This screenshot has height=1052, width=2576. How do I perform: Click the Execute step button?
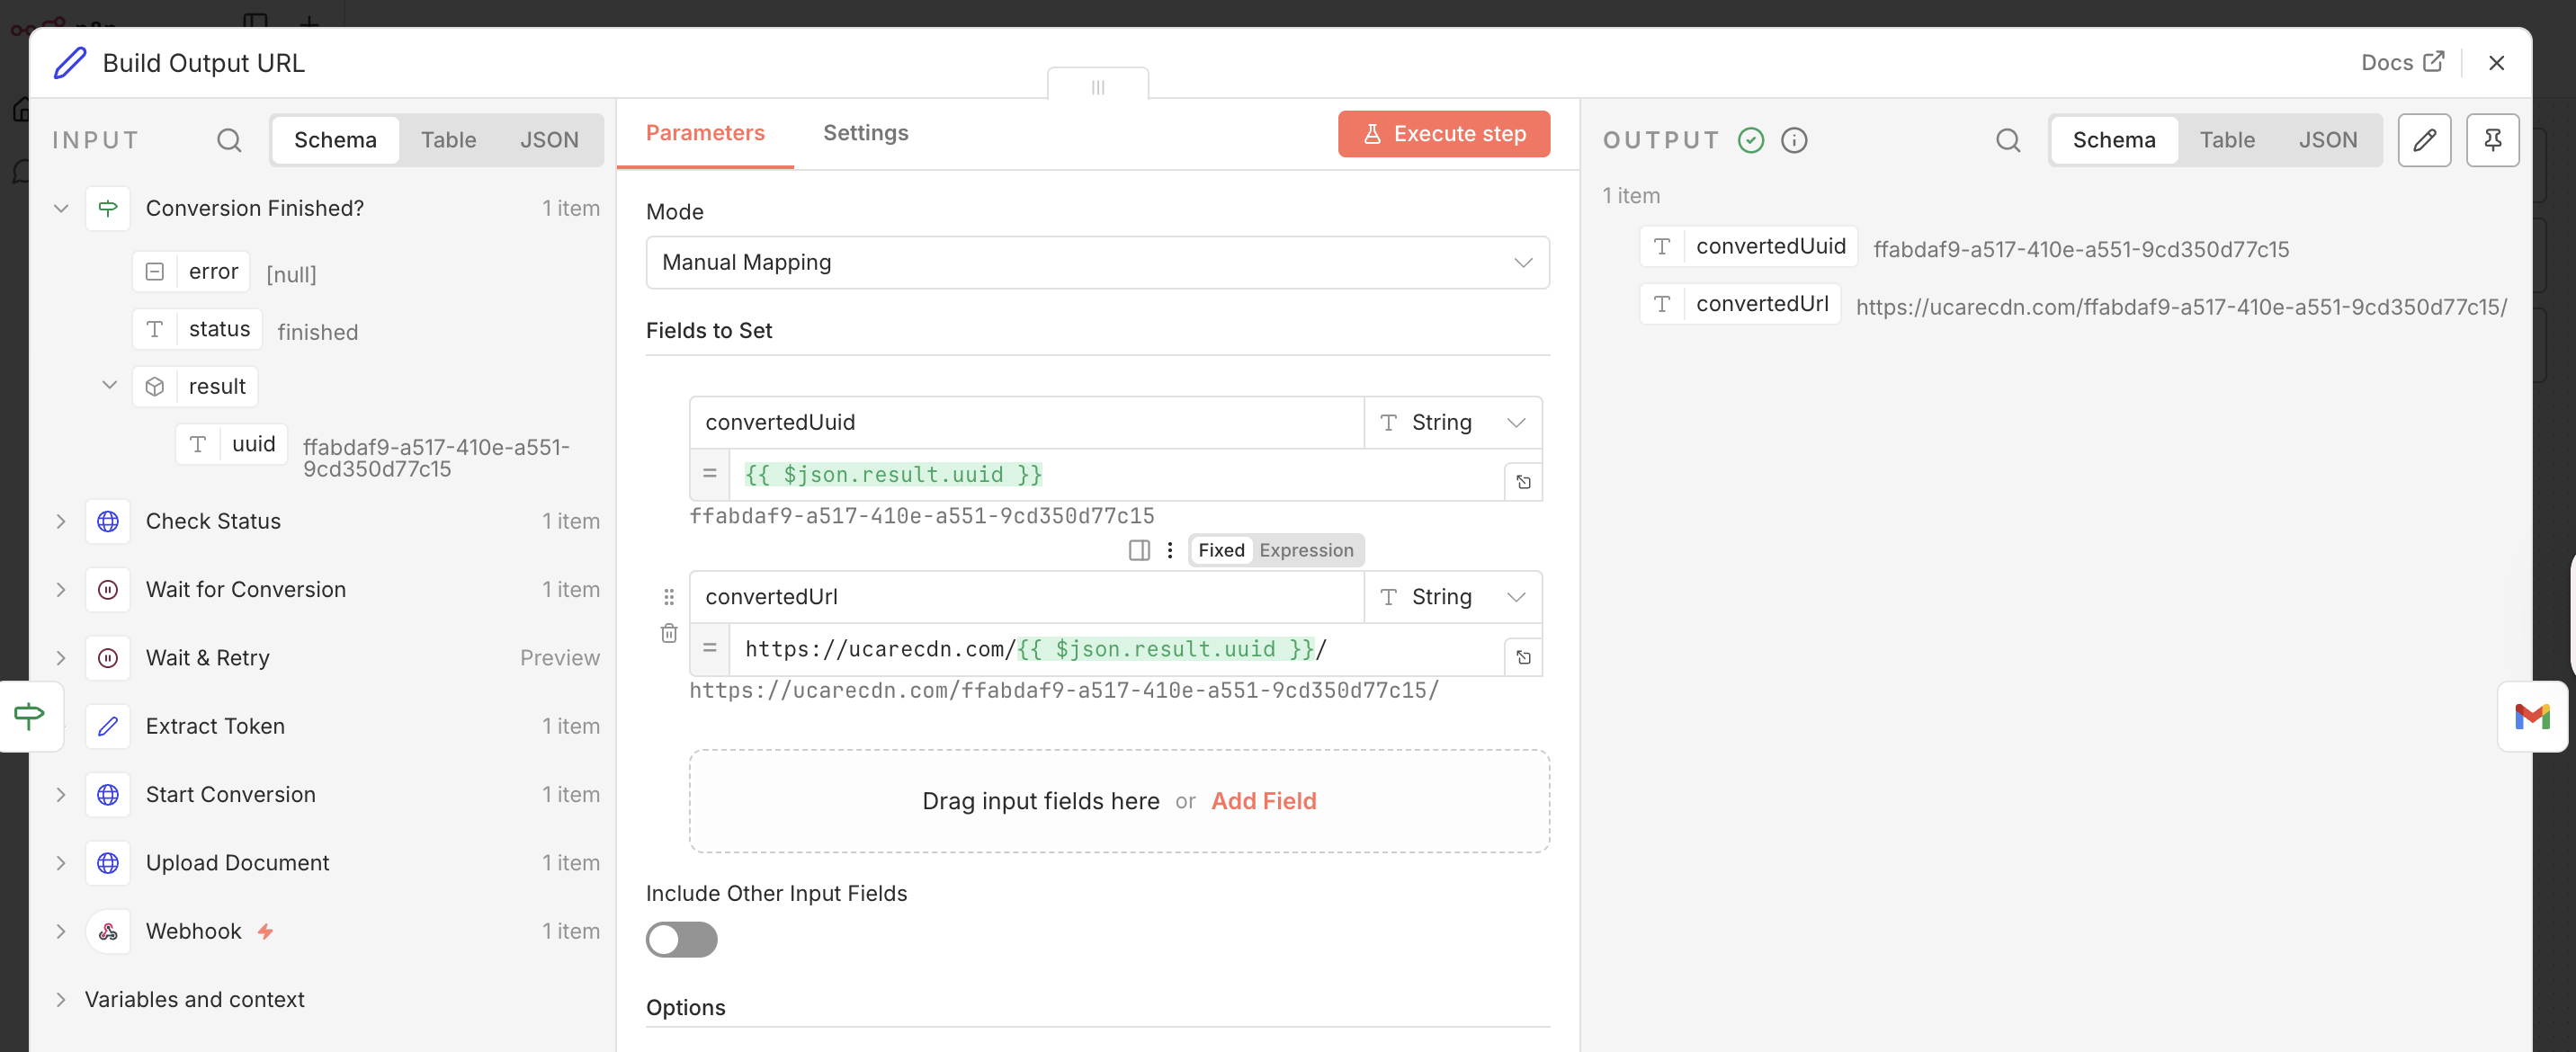coord(1443,134)
